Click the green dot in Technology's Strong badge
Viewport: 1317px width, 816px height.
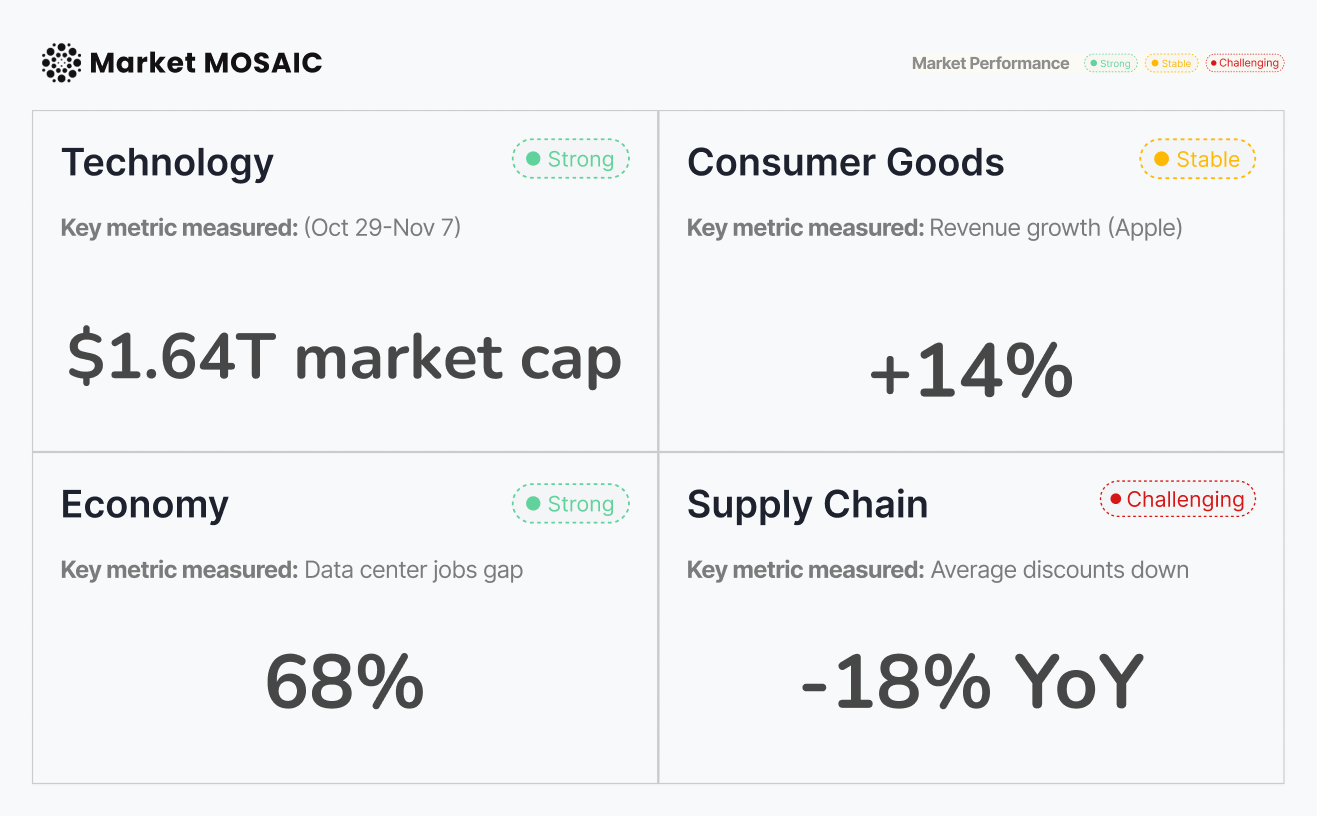pyautogui.click(x=533, y=159)
